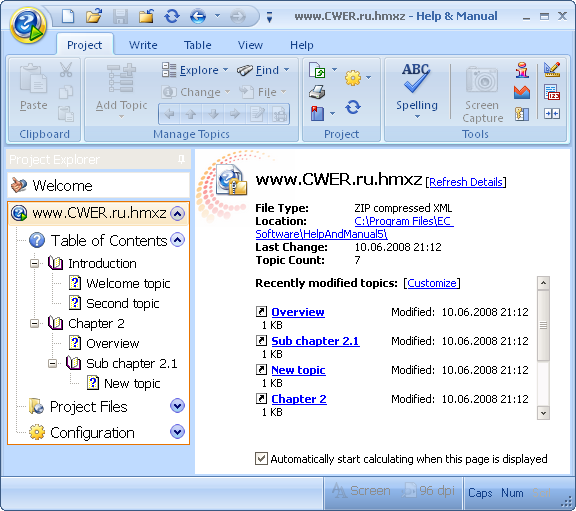
Task: Open the Help ribbon tab
Action: (x=302, y=45)
